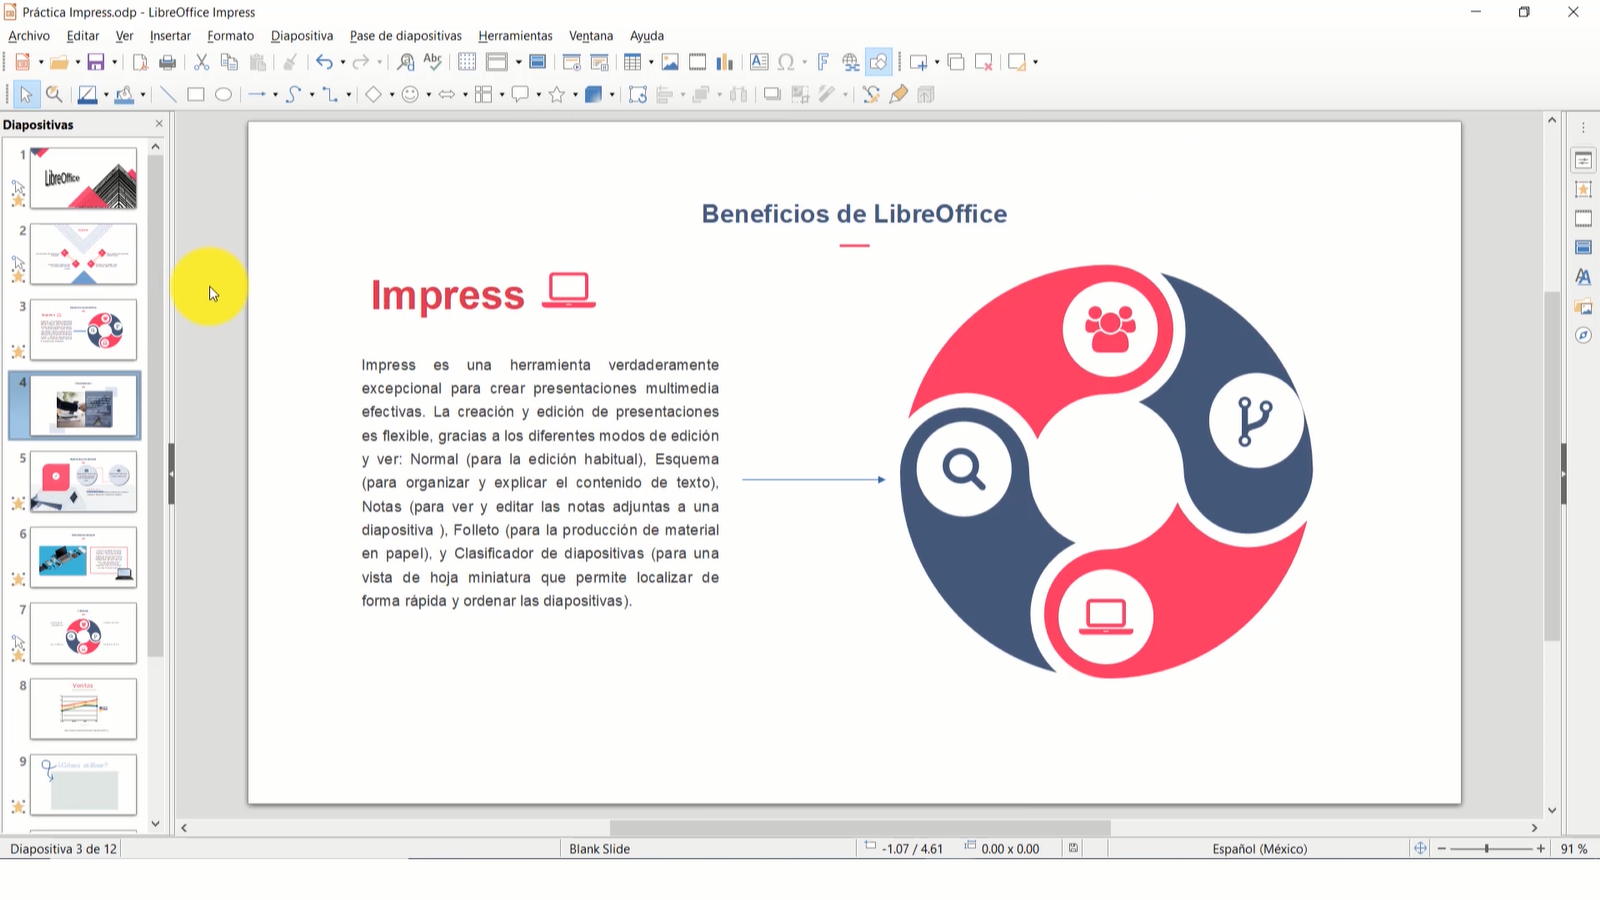
Task: Close the Diapositivas panel
Action: coord(159,124)
